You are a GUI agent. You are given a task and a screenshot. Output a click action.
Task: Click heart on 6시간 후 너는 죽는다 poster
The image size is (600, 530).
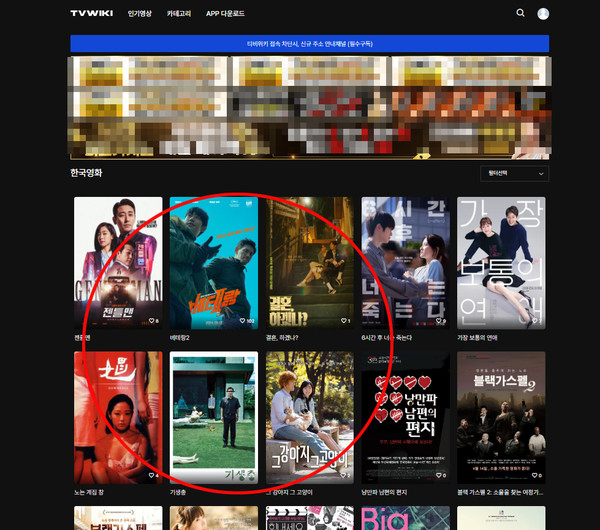(x=439, y=321)
